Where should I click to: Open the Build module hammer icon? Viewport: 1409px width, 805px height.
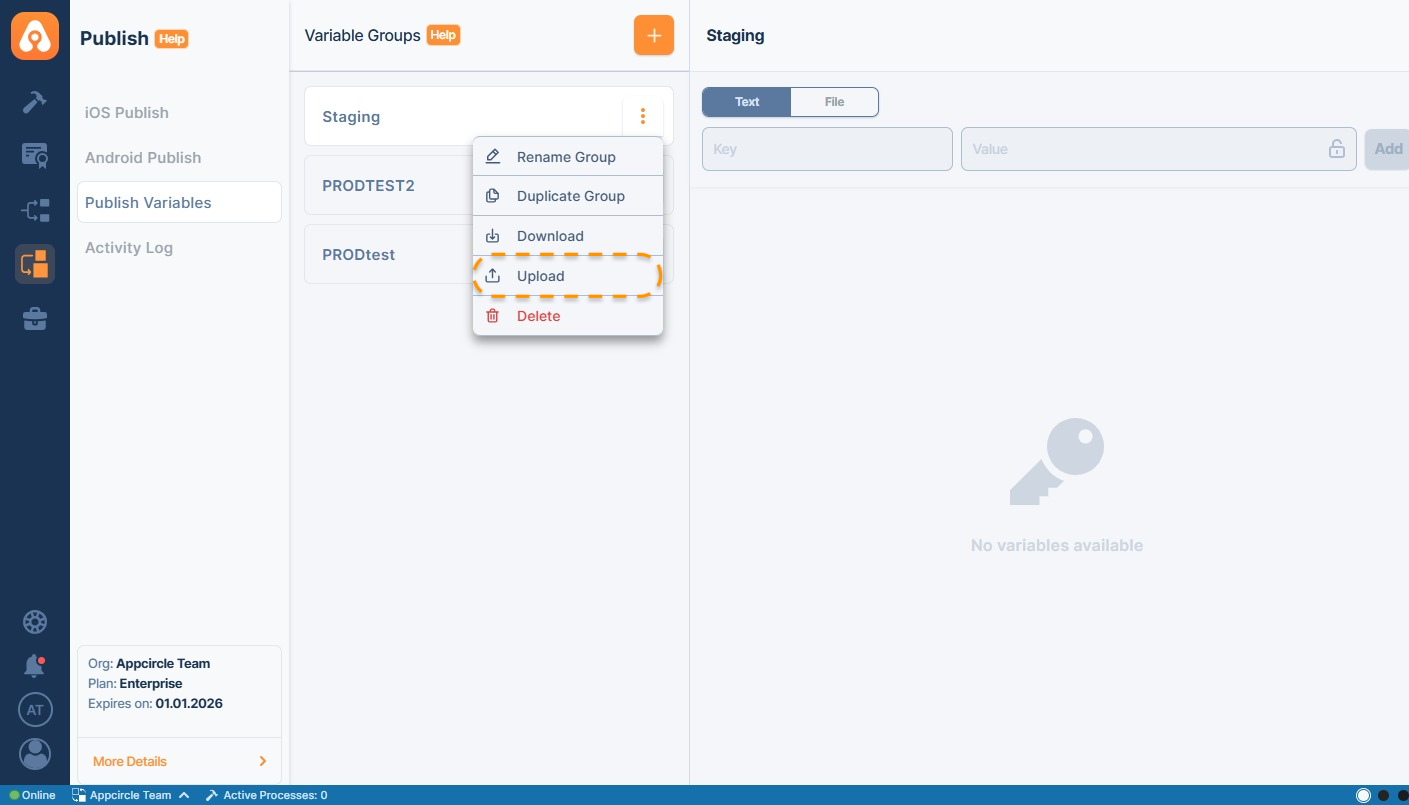pyautogui.click(x=35, y=102)
